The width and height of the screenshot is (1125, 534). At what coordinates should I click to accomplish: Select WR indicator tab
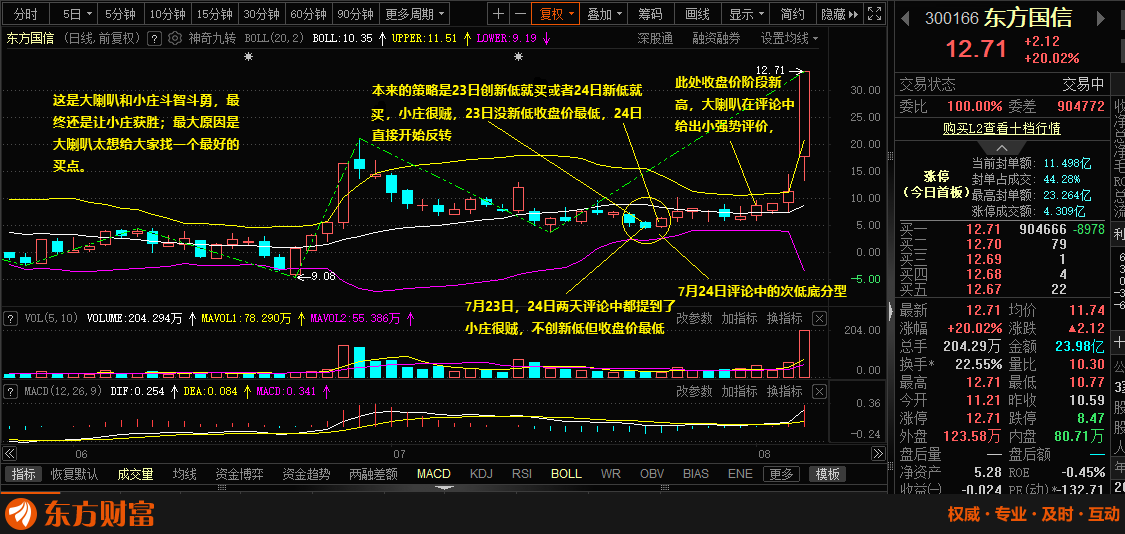611,474
